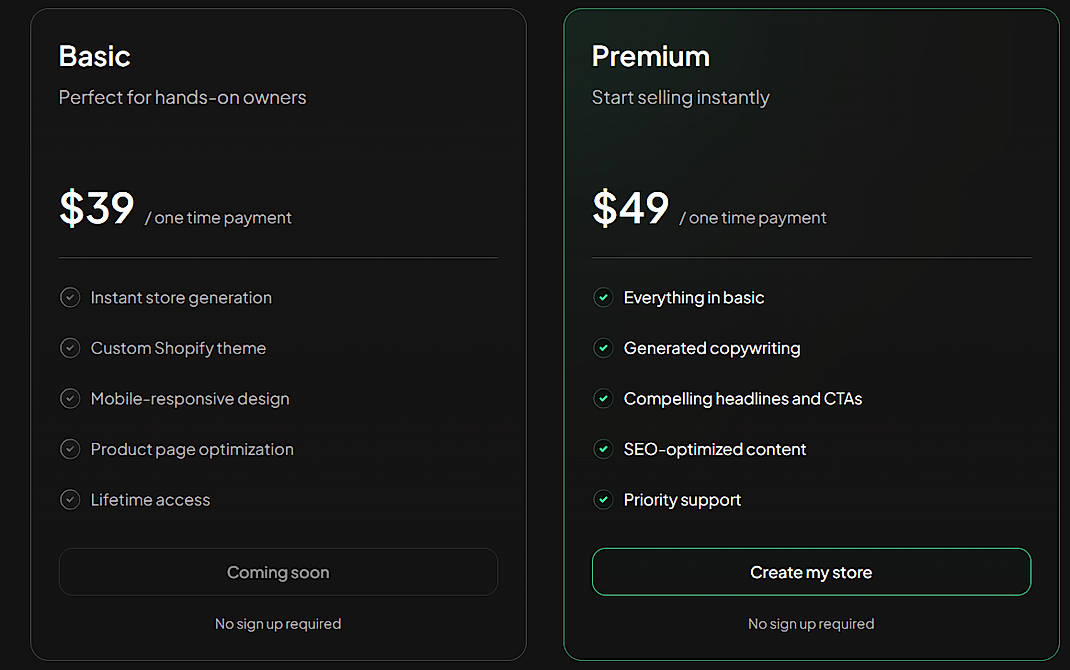Click the Generated copywriting check icon

(603, 348)
